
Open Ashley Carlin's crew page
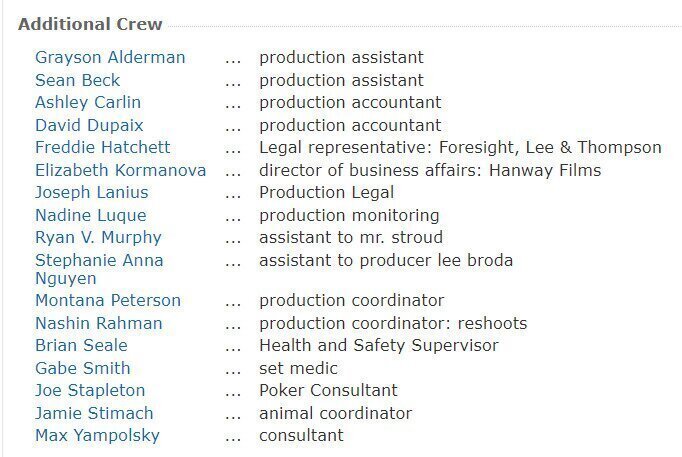coord(88,103)
